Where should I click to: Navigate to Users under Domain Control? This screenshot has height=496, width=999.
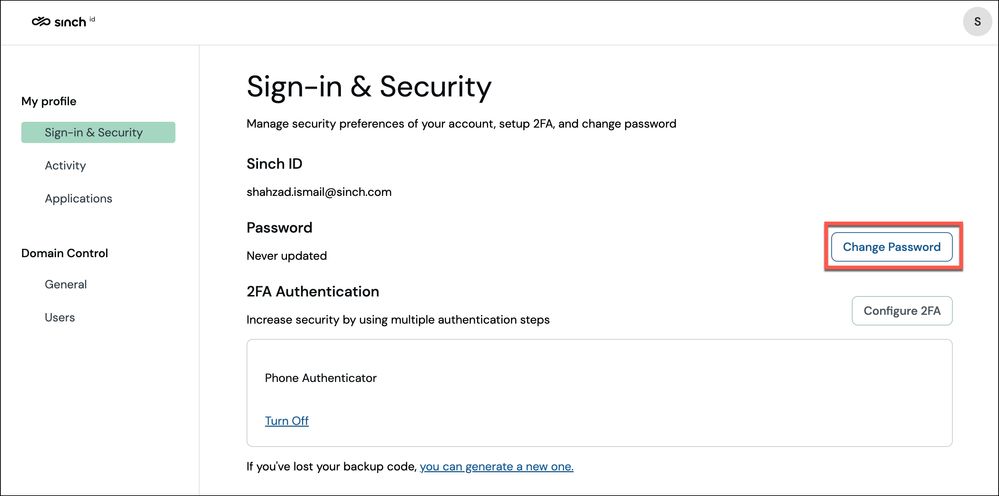[60, 317]
